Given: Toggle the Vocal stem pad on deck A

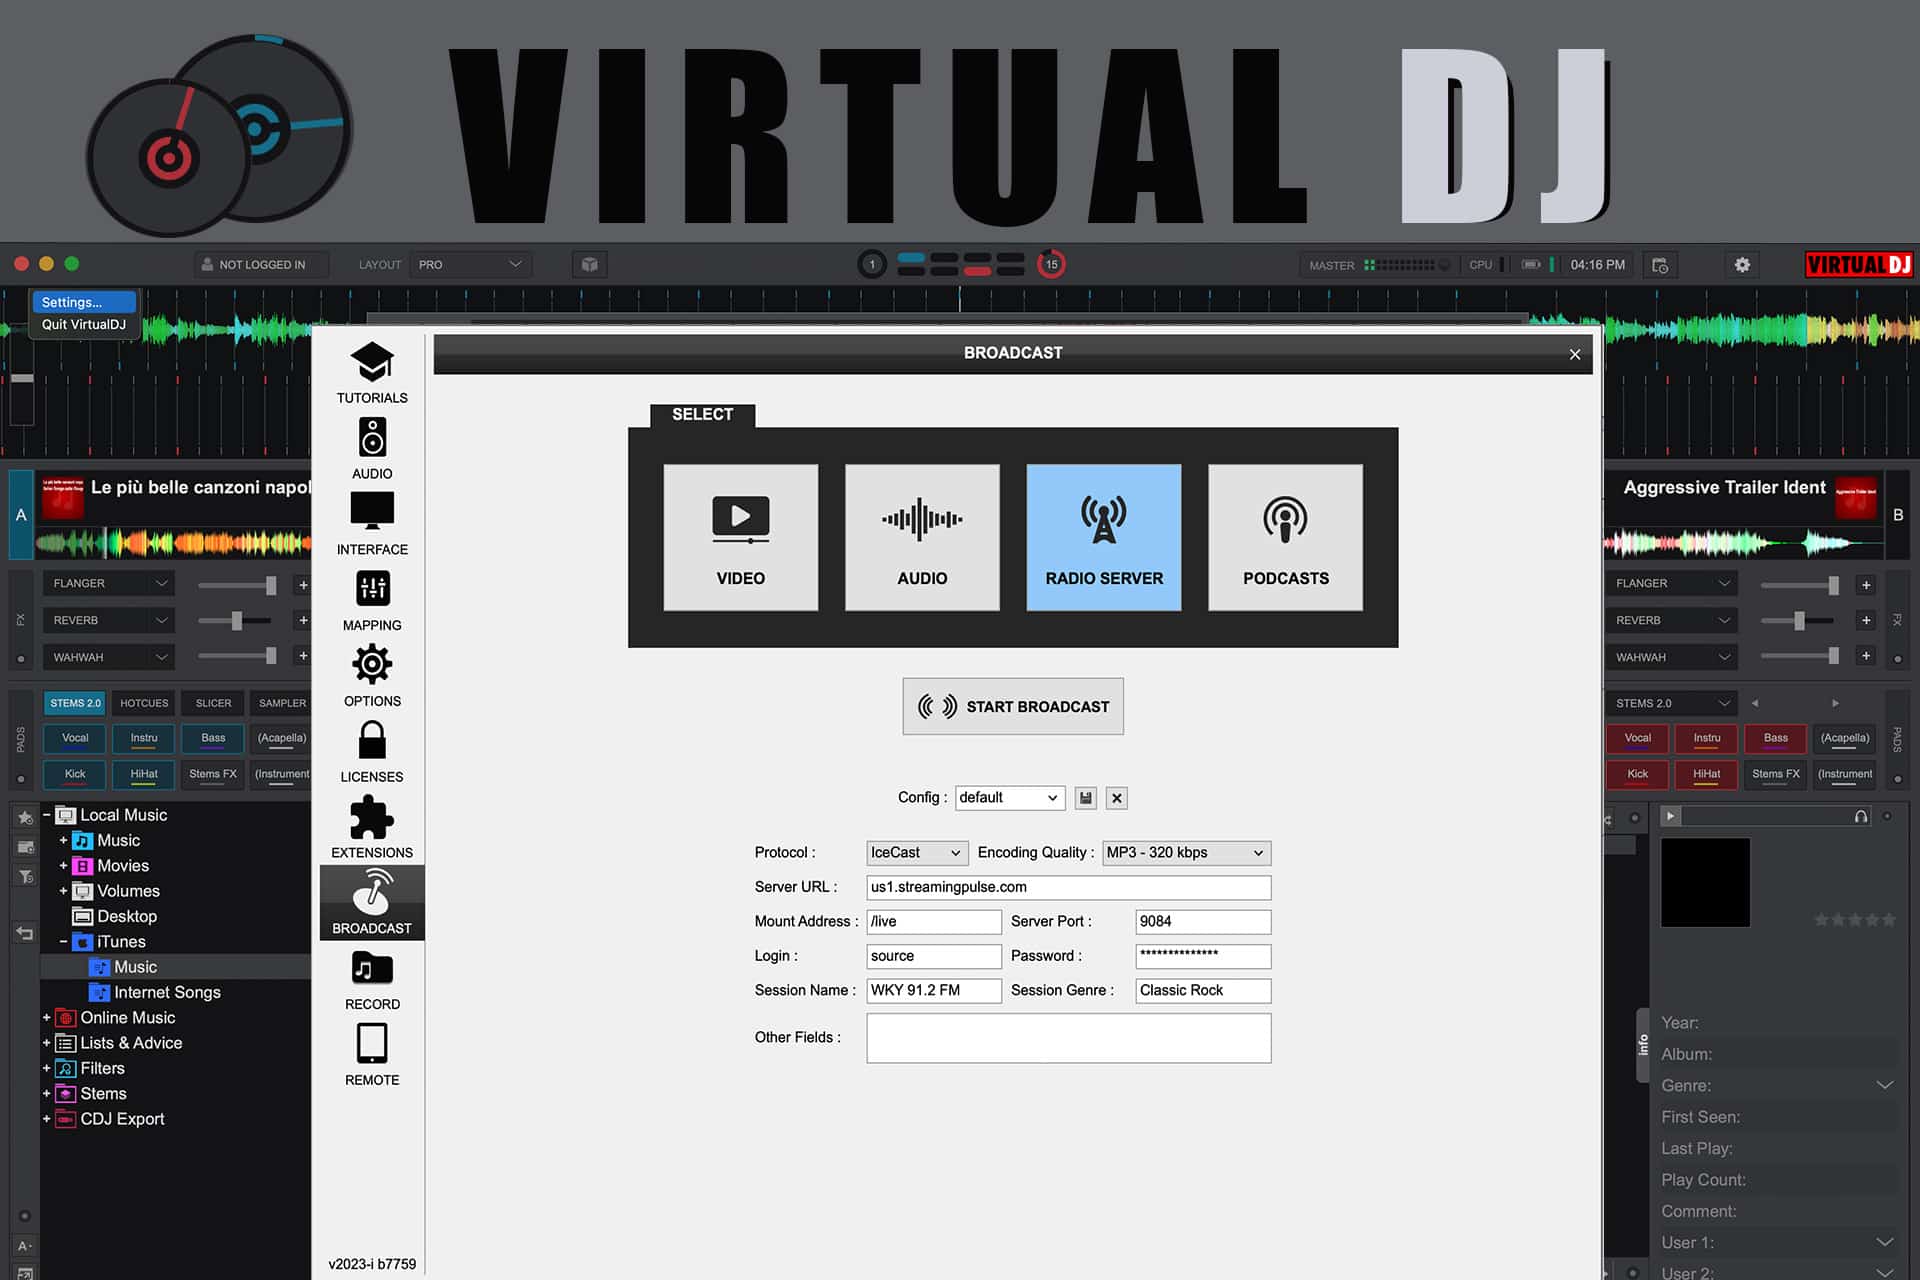Looking at the screenshot, I should (x=75, y=739).
